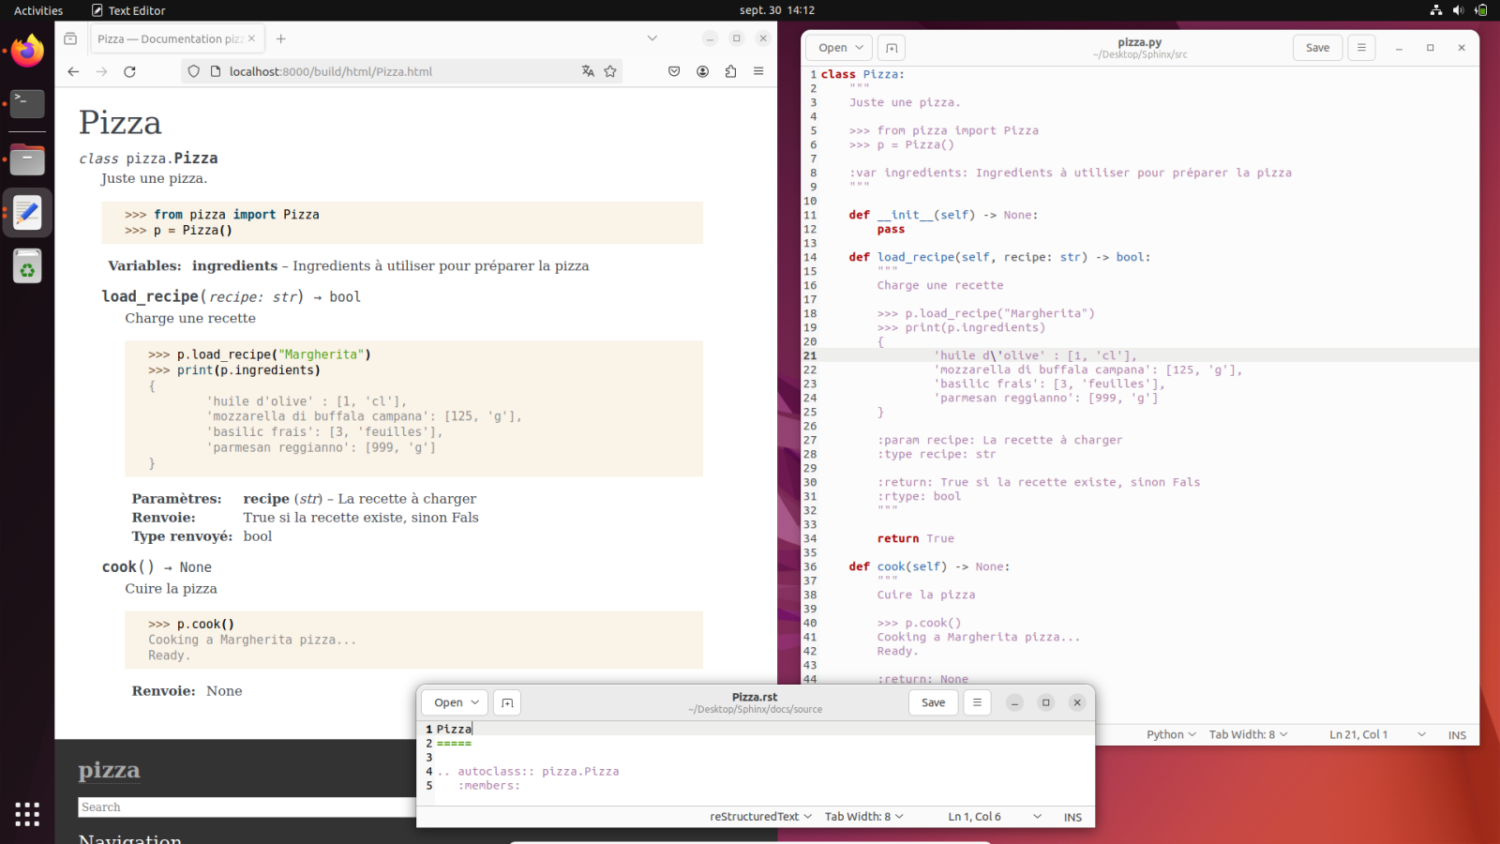Expand Open recent dropdown in Pizza.rst window

click(x=476, y=702)
